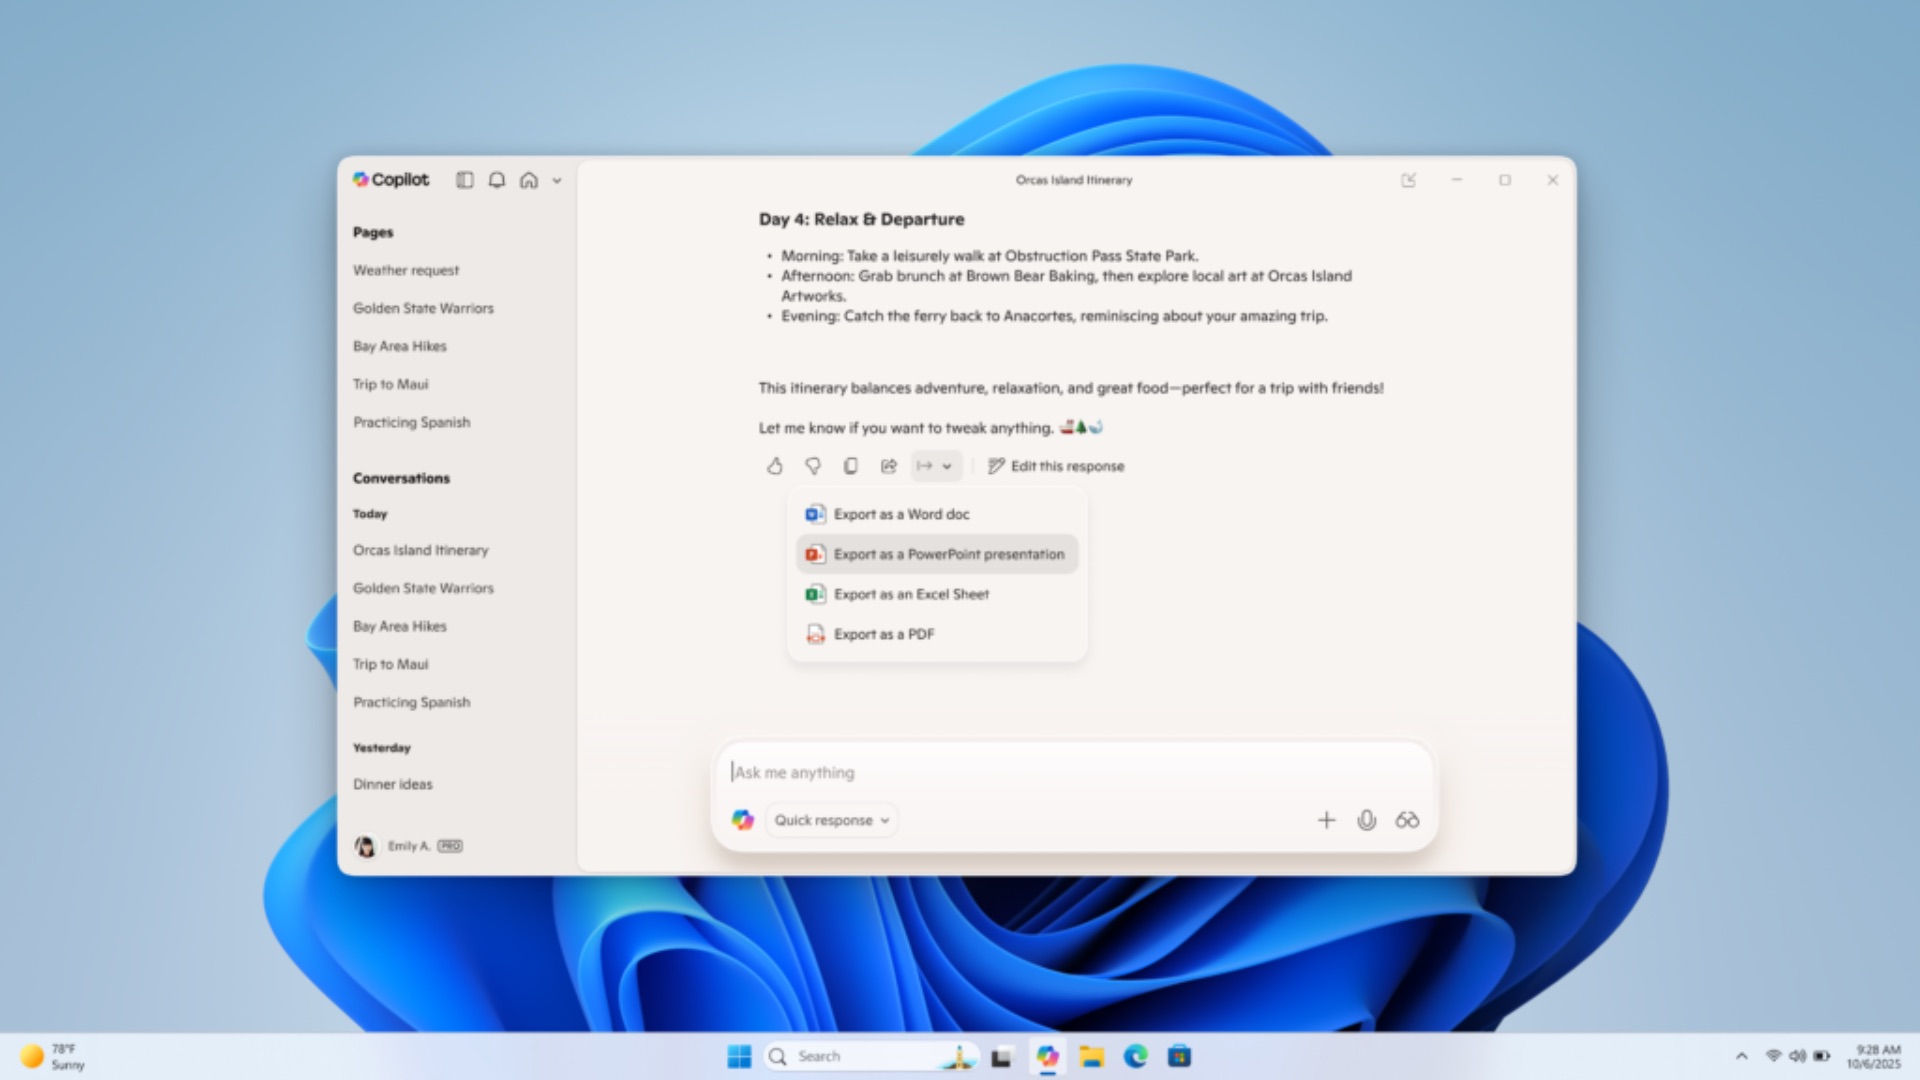Open the export options dropdown arrow
The image size is (1920, 1080).
click(946, 466)
